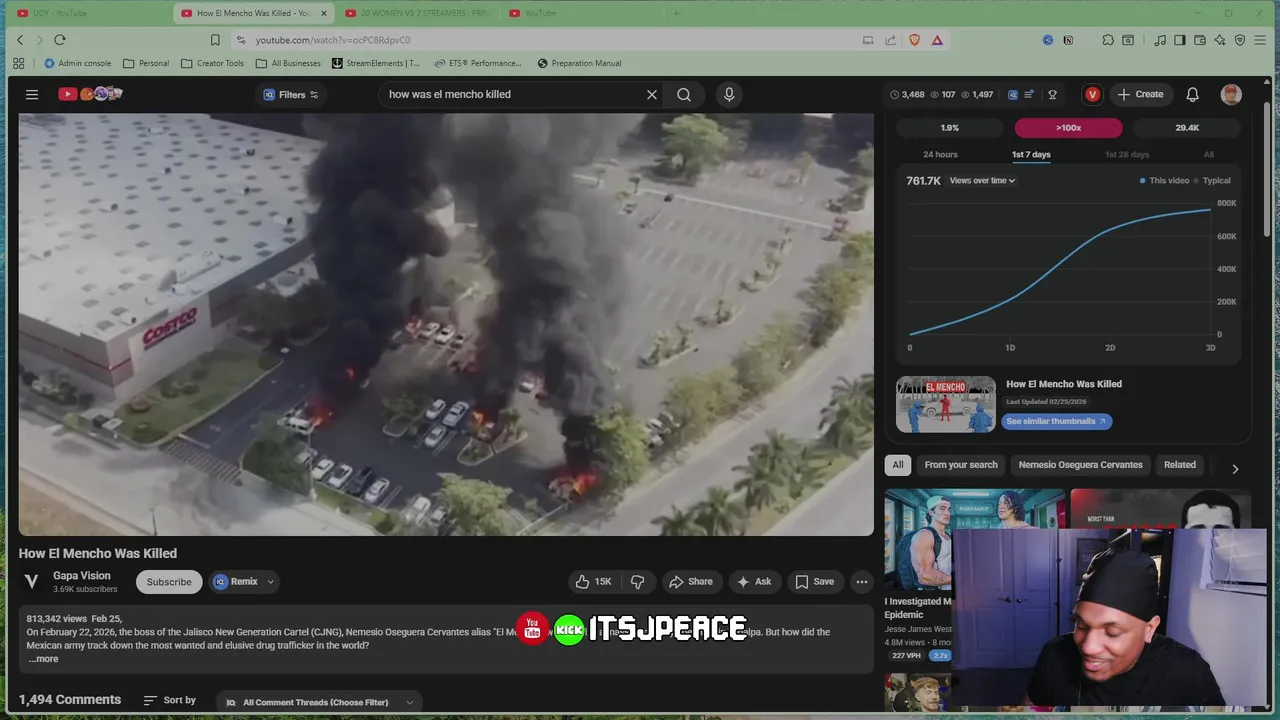Select From your search chip

[961, 465]
